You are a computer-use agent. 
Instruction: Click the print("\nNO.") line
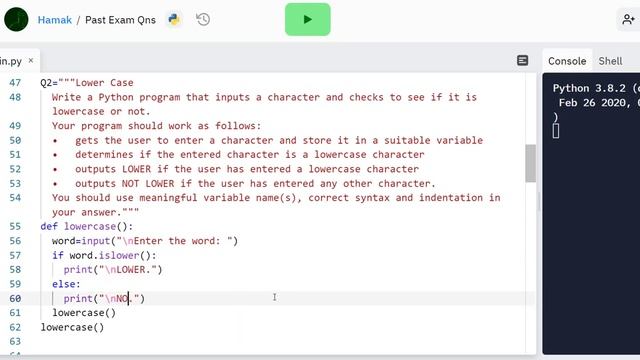104,298
